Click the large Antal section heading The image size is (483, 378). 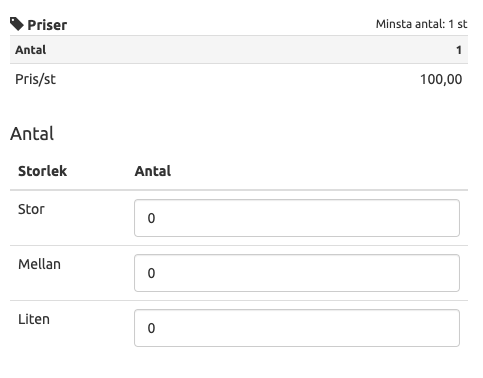pos(32,134)
